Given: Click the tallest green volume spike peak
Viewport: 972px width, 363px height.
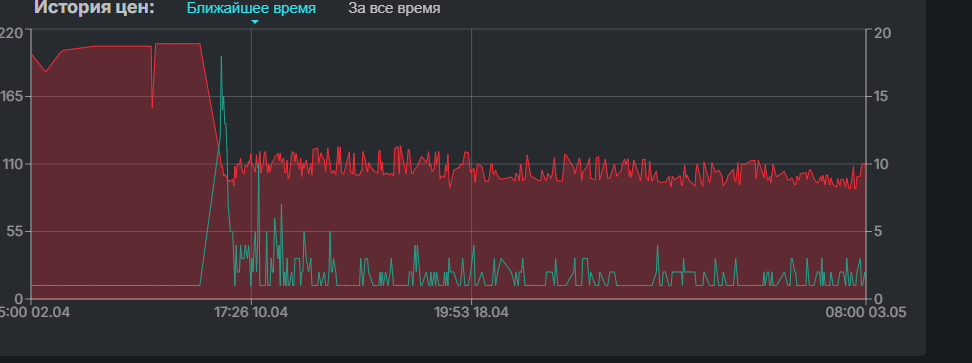Looking at the screenshot, I should tap(221, 57).
